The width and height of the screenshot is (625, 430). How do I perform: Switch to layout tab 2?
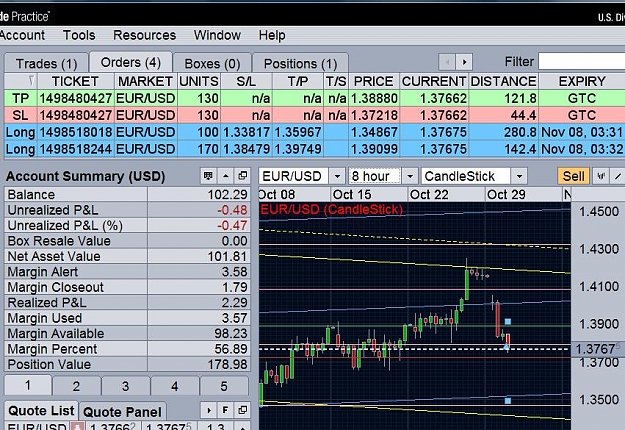[76, 386]
